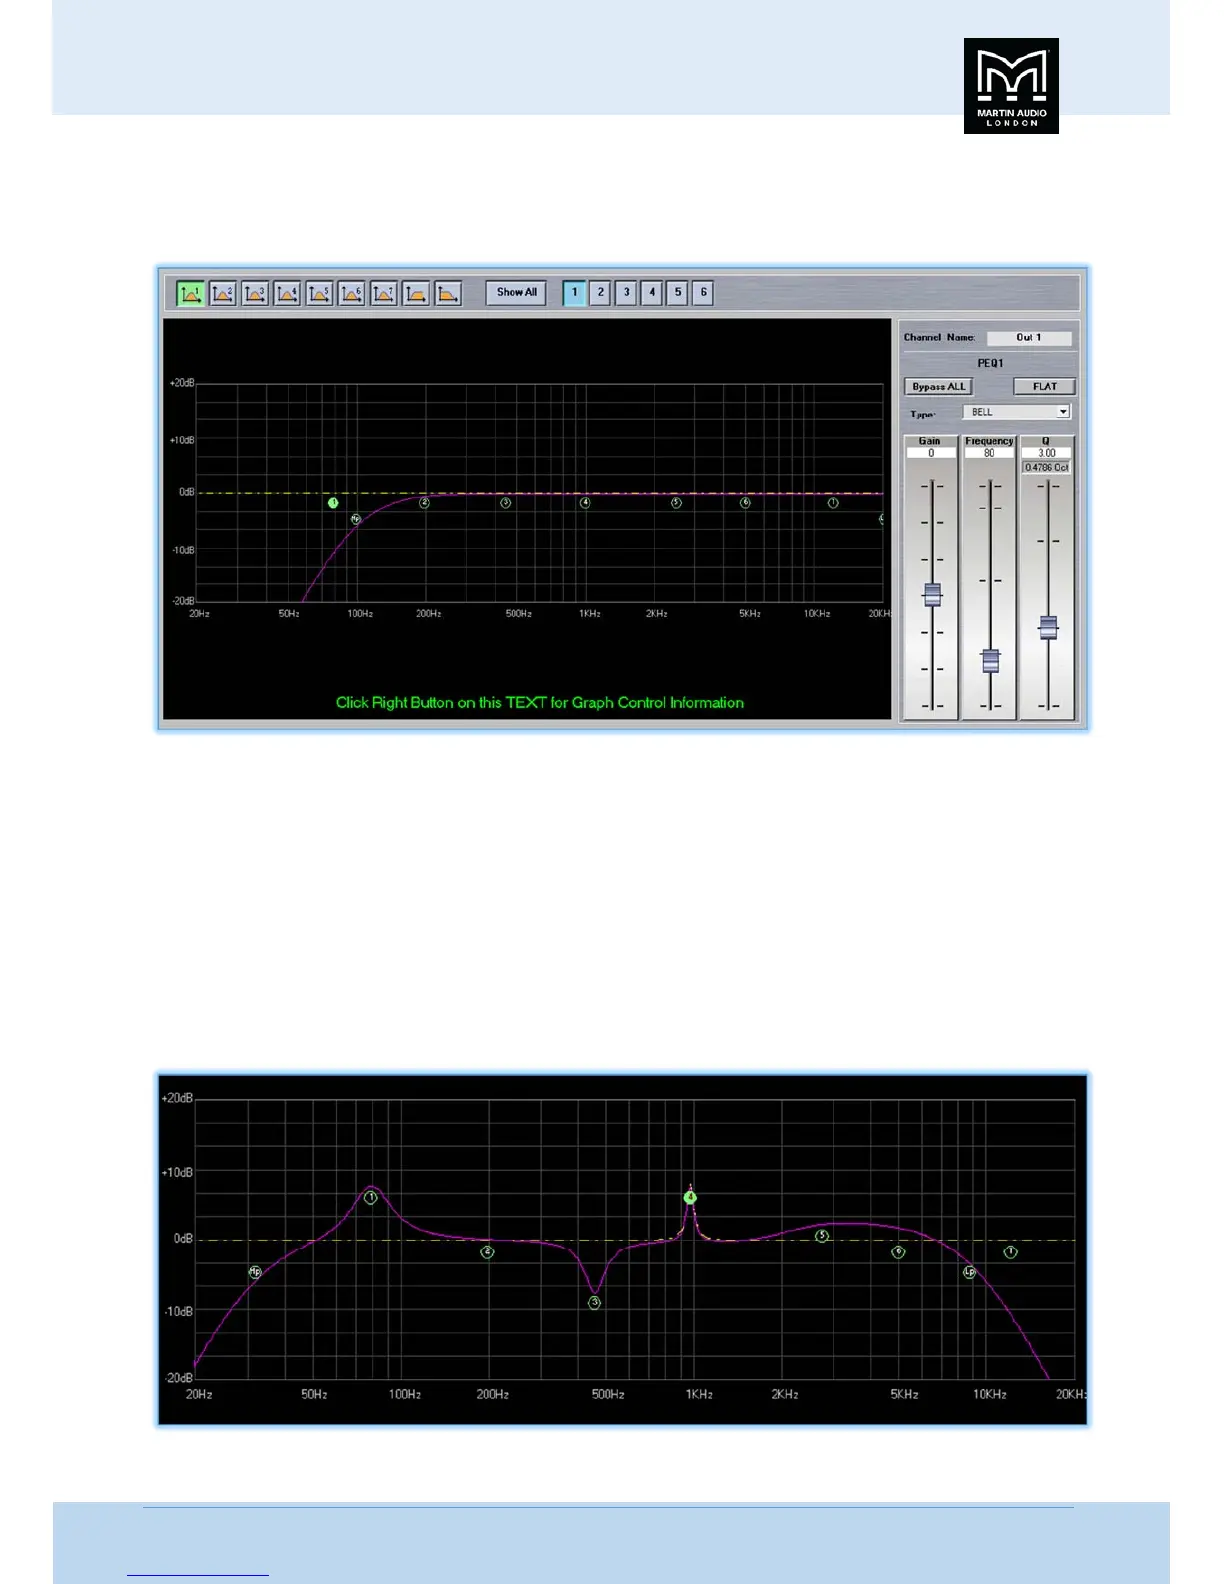Image resolution: width=1224 pixels, height=1584 pixels.
Task: Click the Q slider handle
Action: coord(1048,628)
